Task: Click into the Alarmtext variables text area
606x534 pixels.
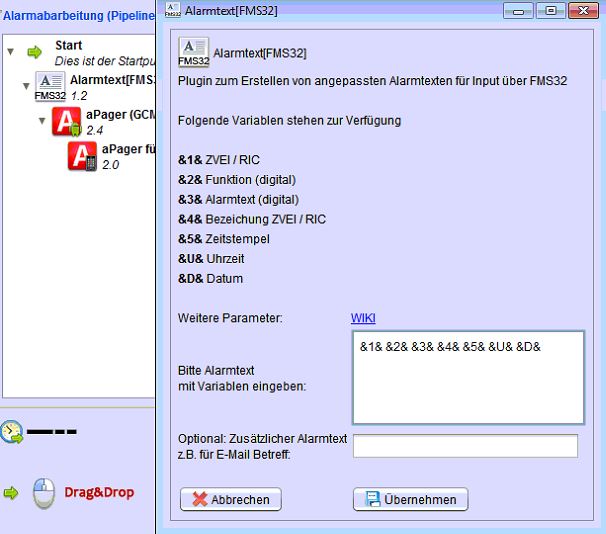Action: pyautogui.click(x=467, y=378)
